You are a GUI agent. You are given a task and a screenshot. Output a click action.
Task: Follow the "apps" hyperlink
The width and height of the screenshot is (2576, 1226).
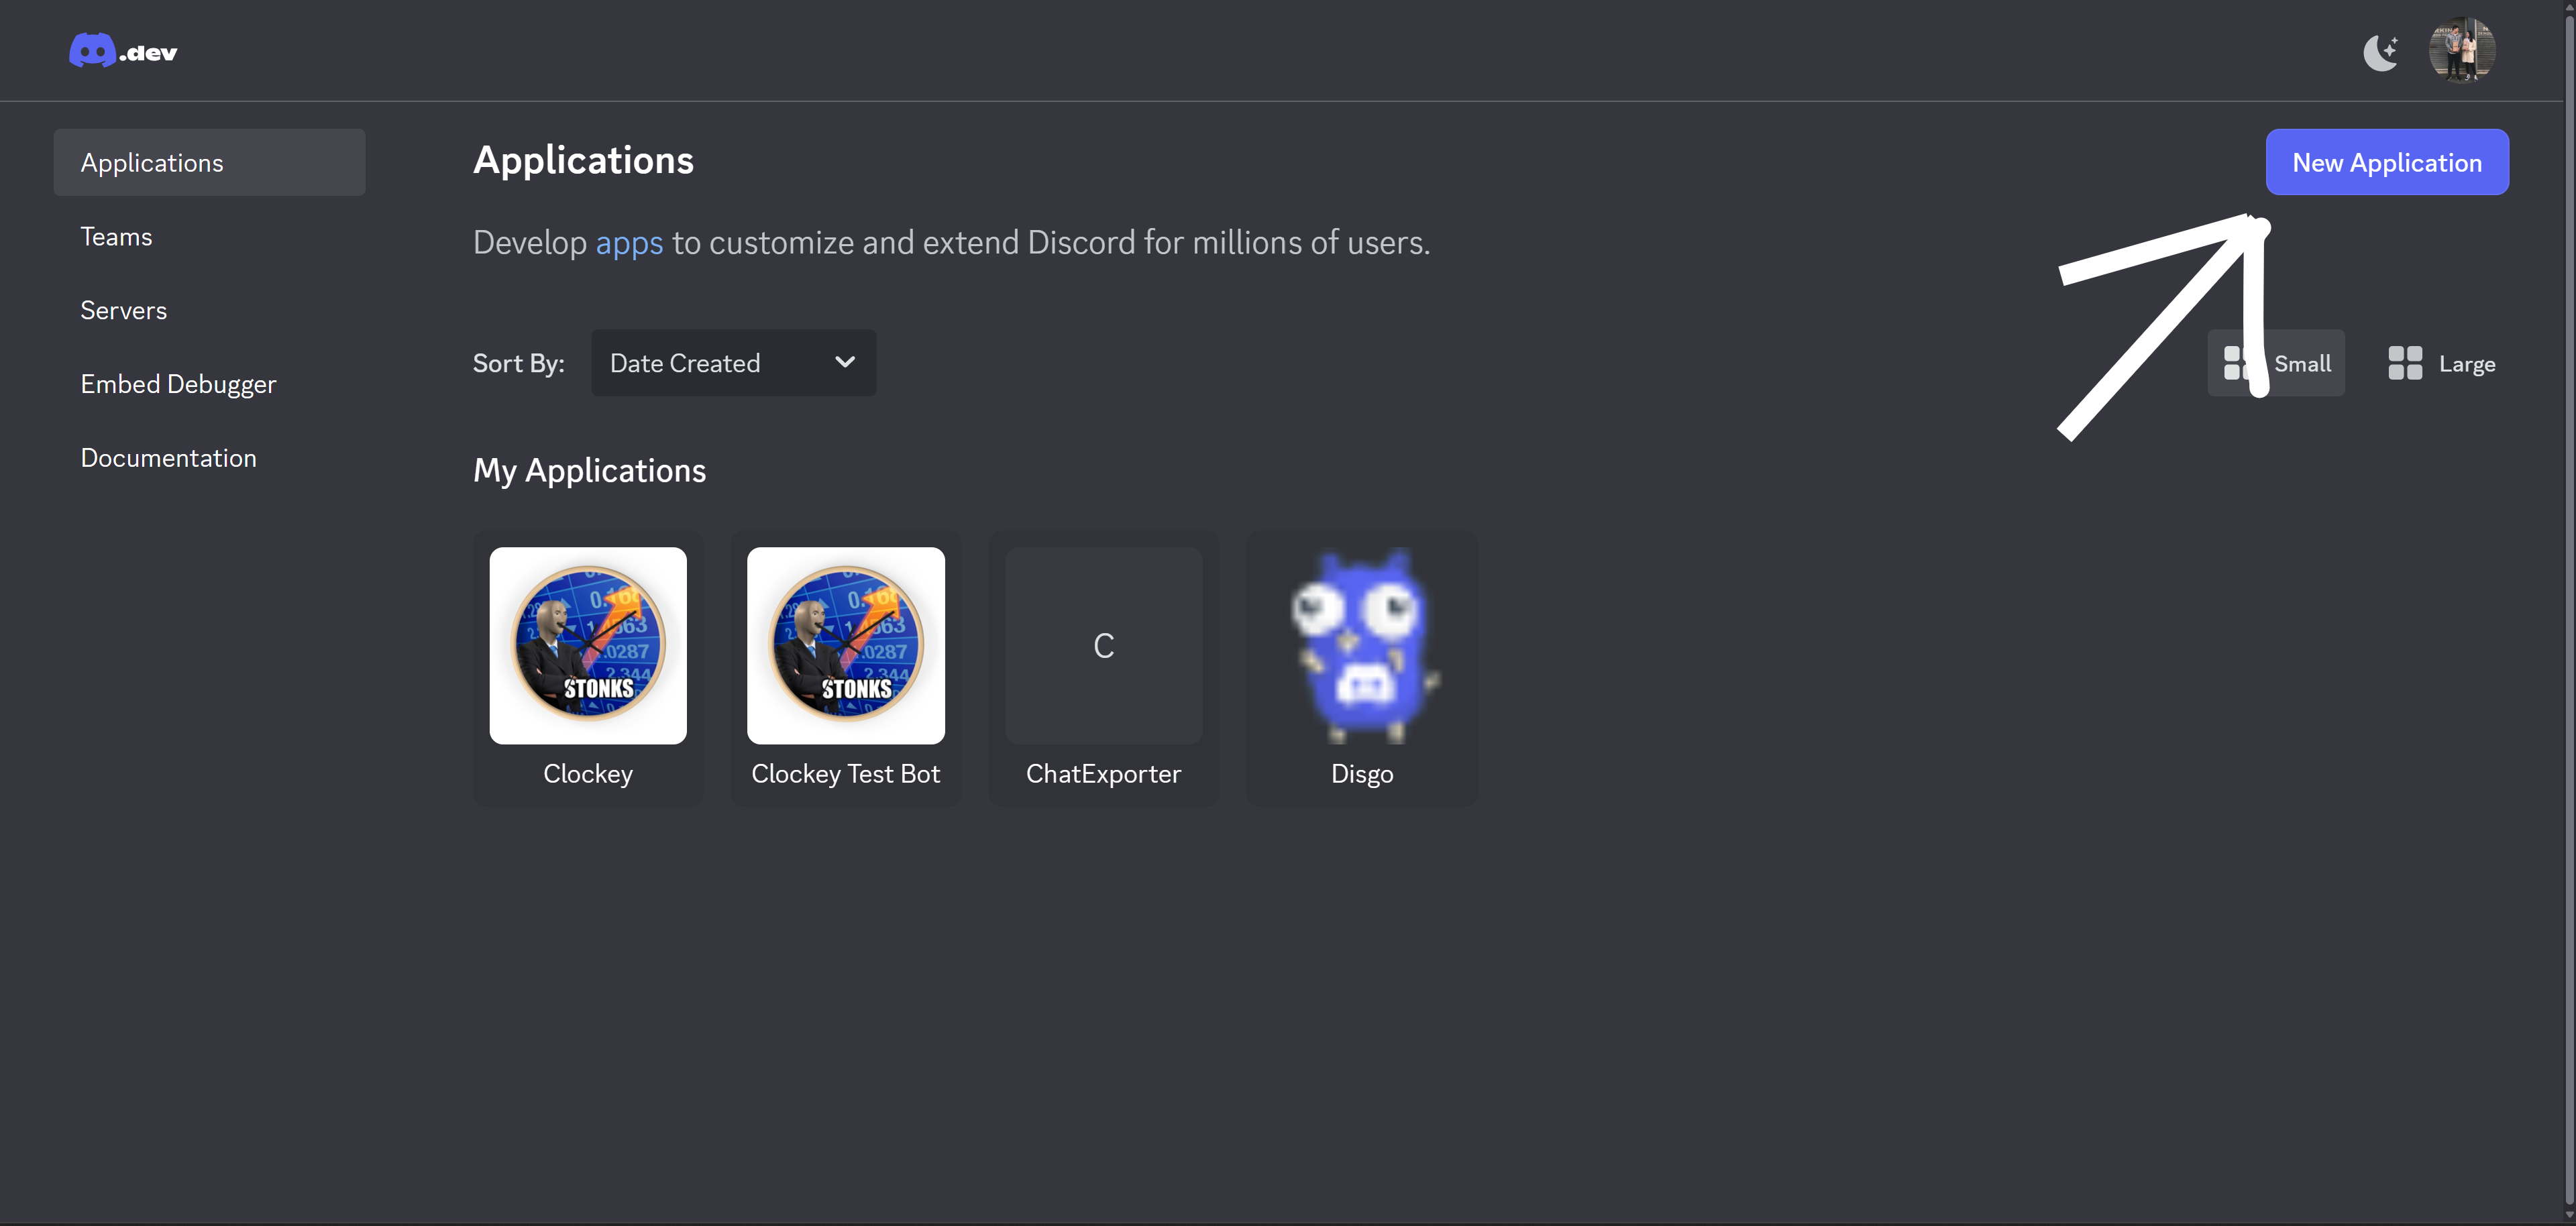coord(629,243)
